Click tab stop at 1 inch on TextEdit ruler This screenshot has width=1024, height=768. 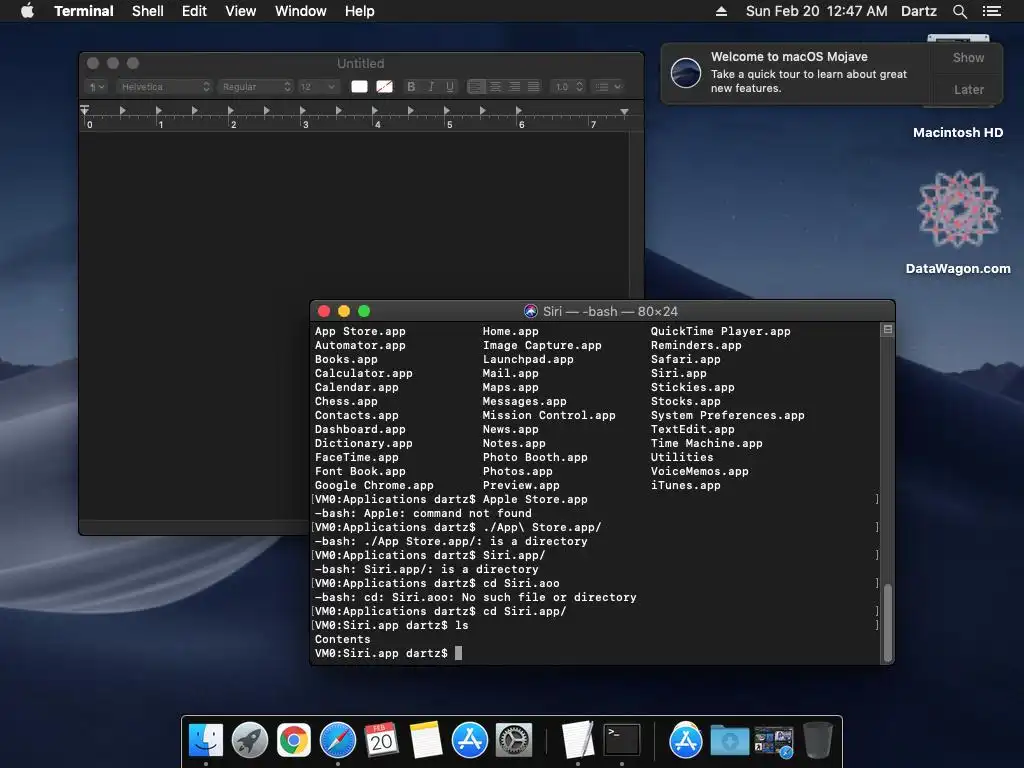159,111
